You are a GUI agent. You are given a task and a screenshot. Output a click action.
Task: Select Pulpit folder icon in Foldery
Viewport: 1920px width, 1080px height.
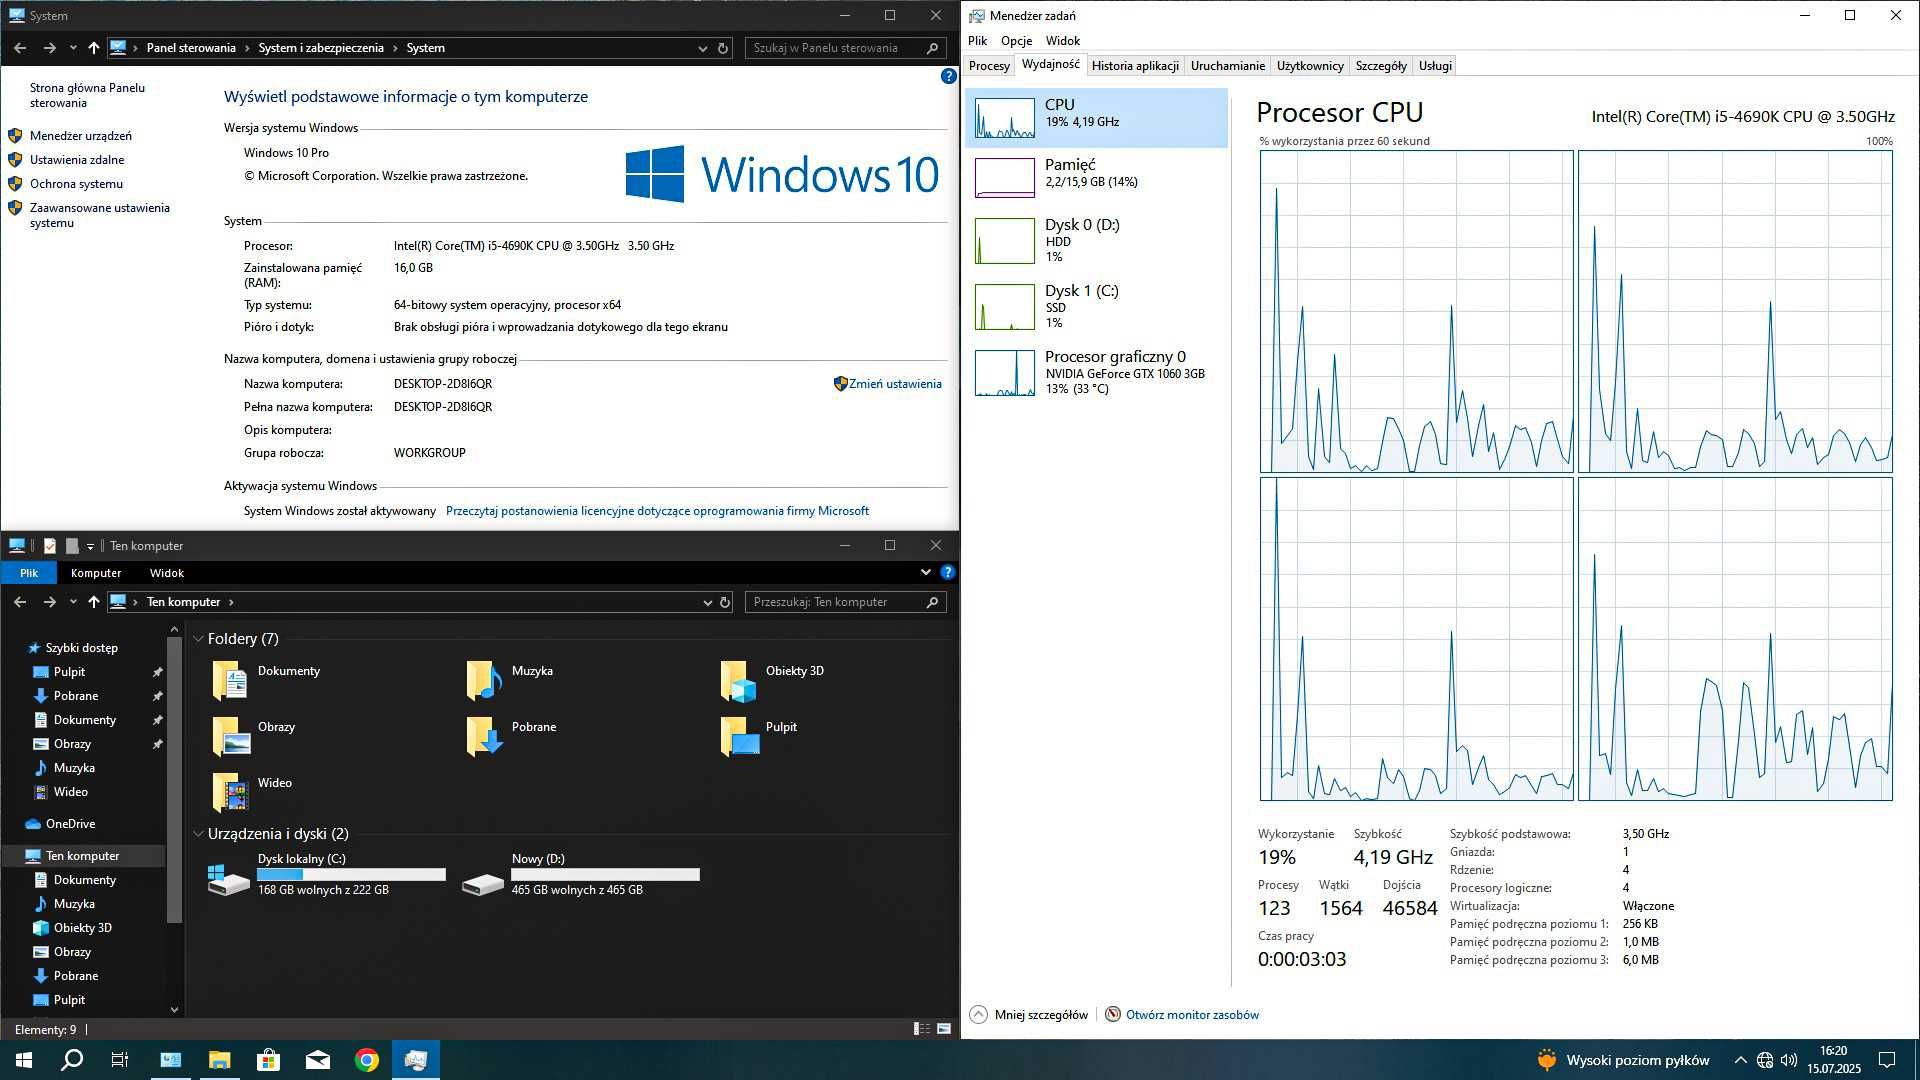point(738,737)
